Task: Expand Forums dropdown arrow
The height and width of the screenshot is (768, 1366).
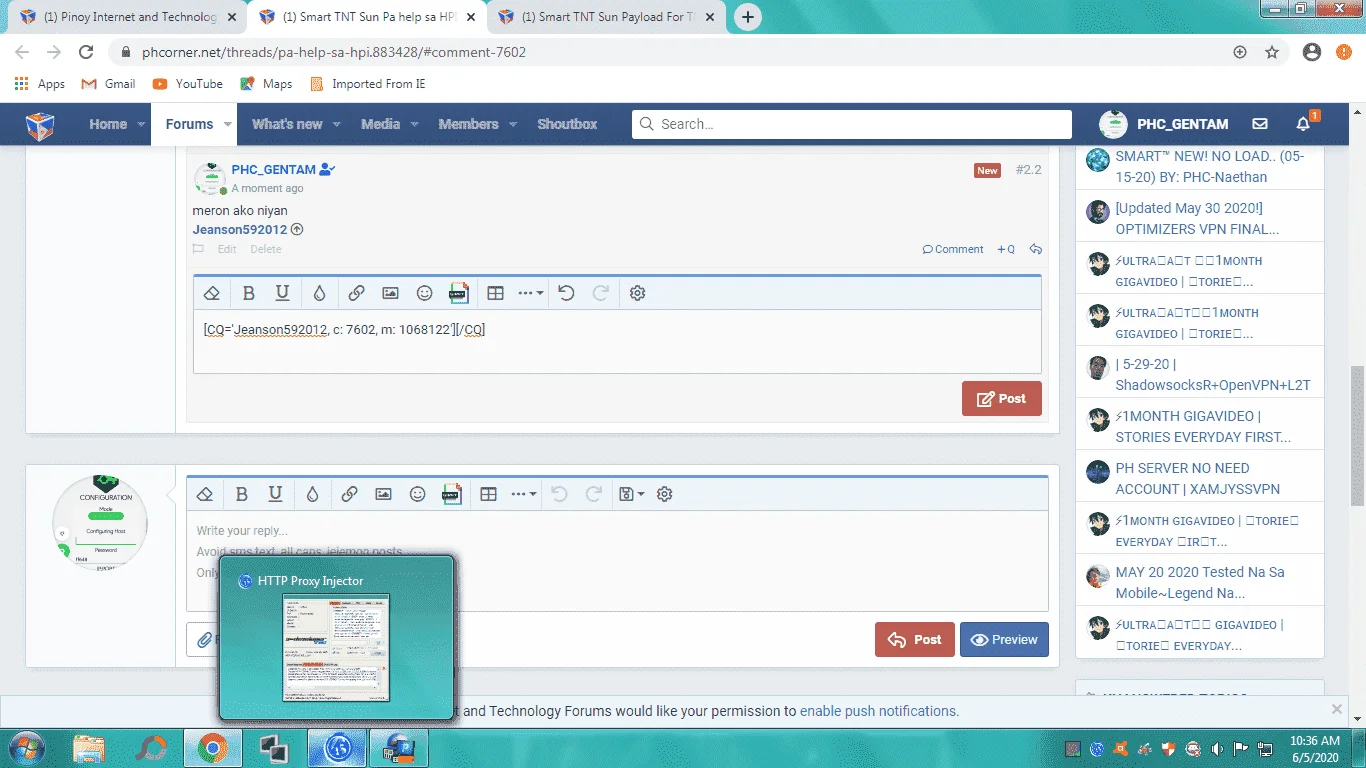Action: click(x=228, y=124)
